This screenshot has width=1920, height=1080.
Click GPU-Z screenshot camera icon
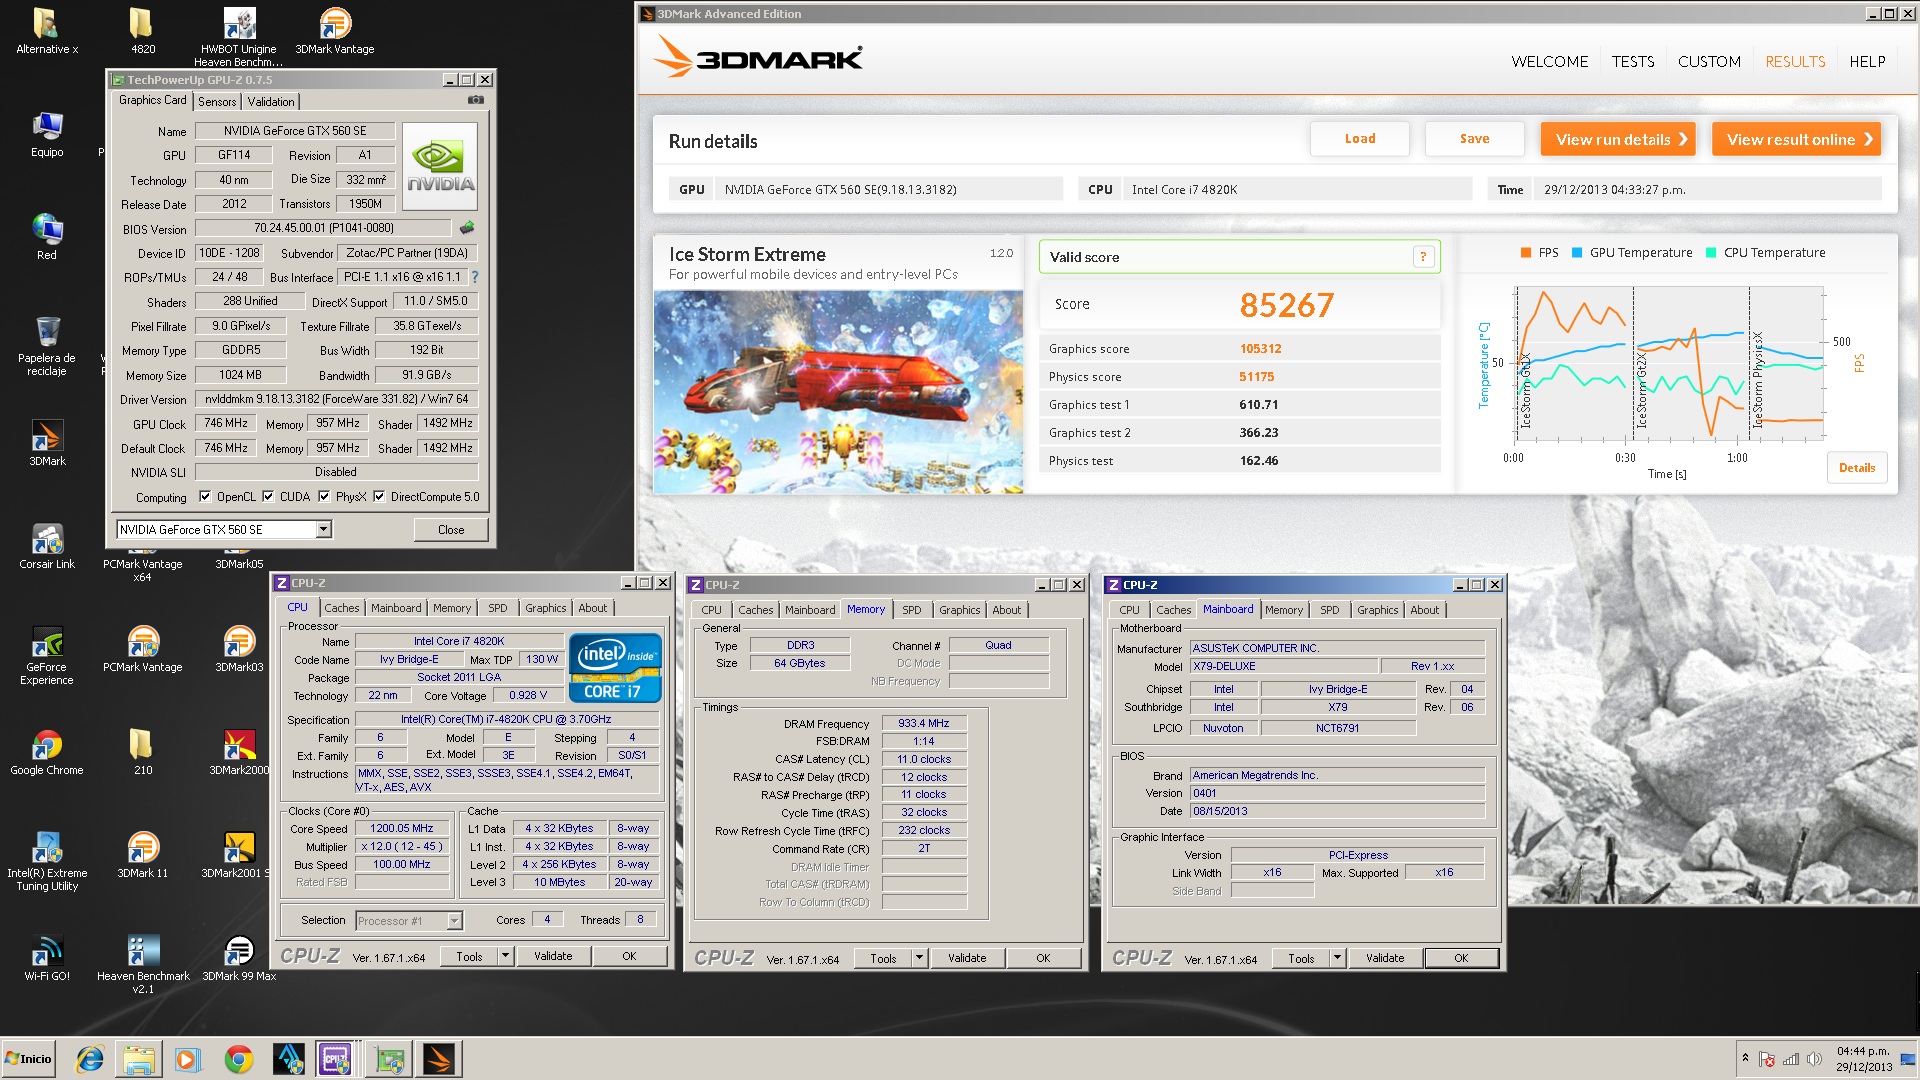tap(476, 100)
